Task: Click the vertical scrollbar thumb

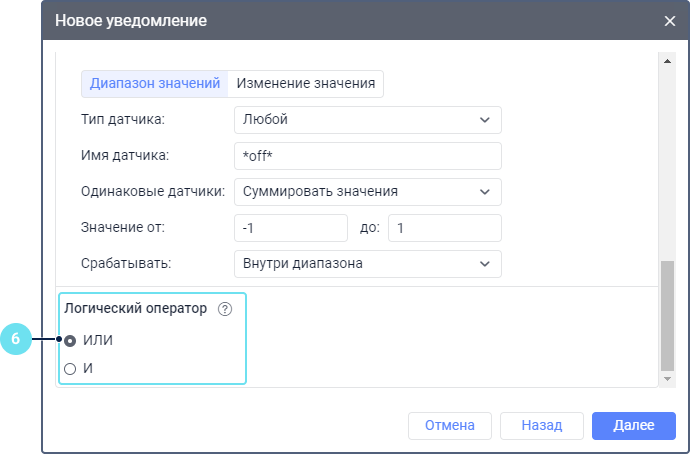Action: (x=668, y=315)
